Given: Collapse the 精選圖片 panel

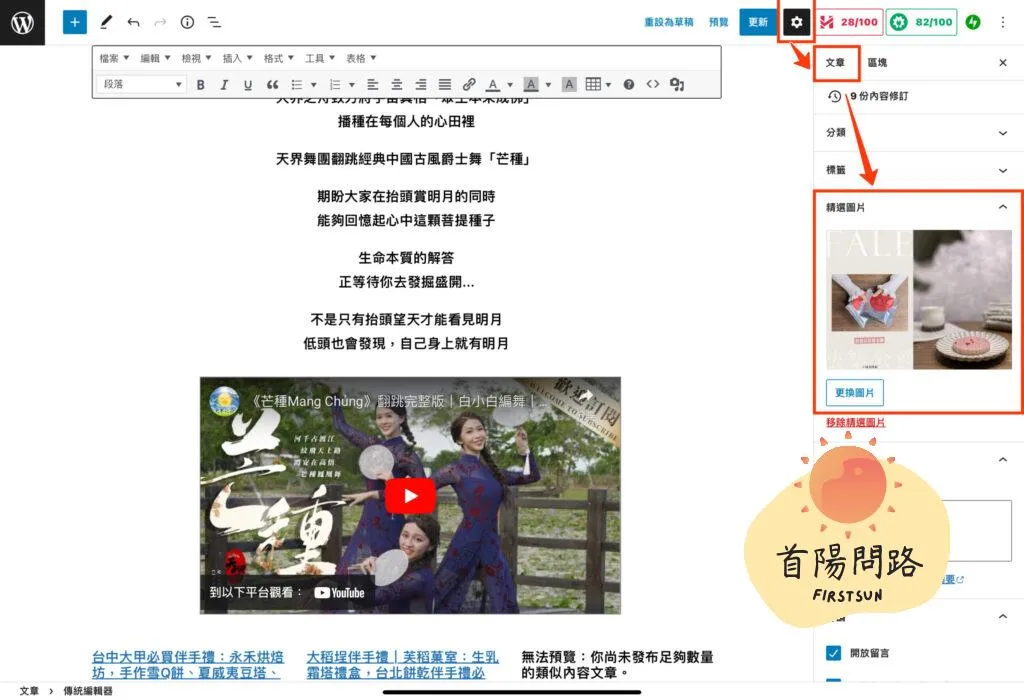Looking at the screenshot, I should 1003,207.
